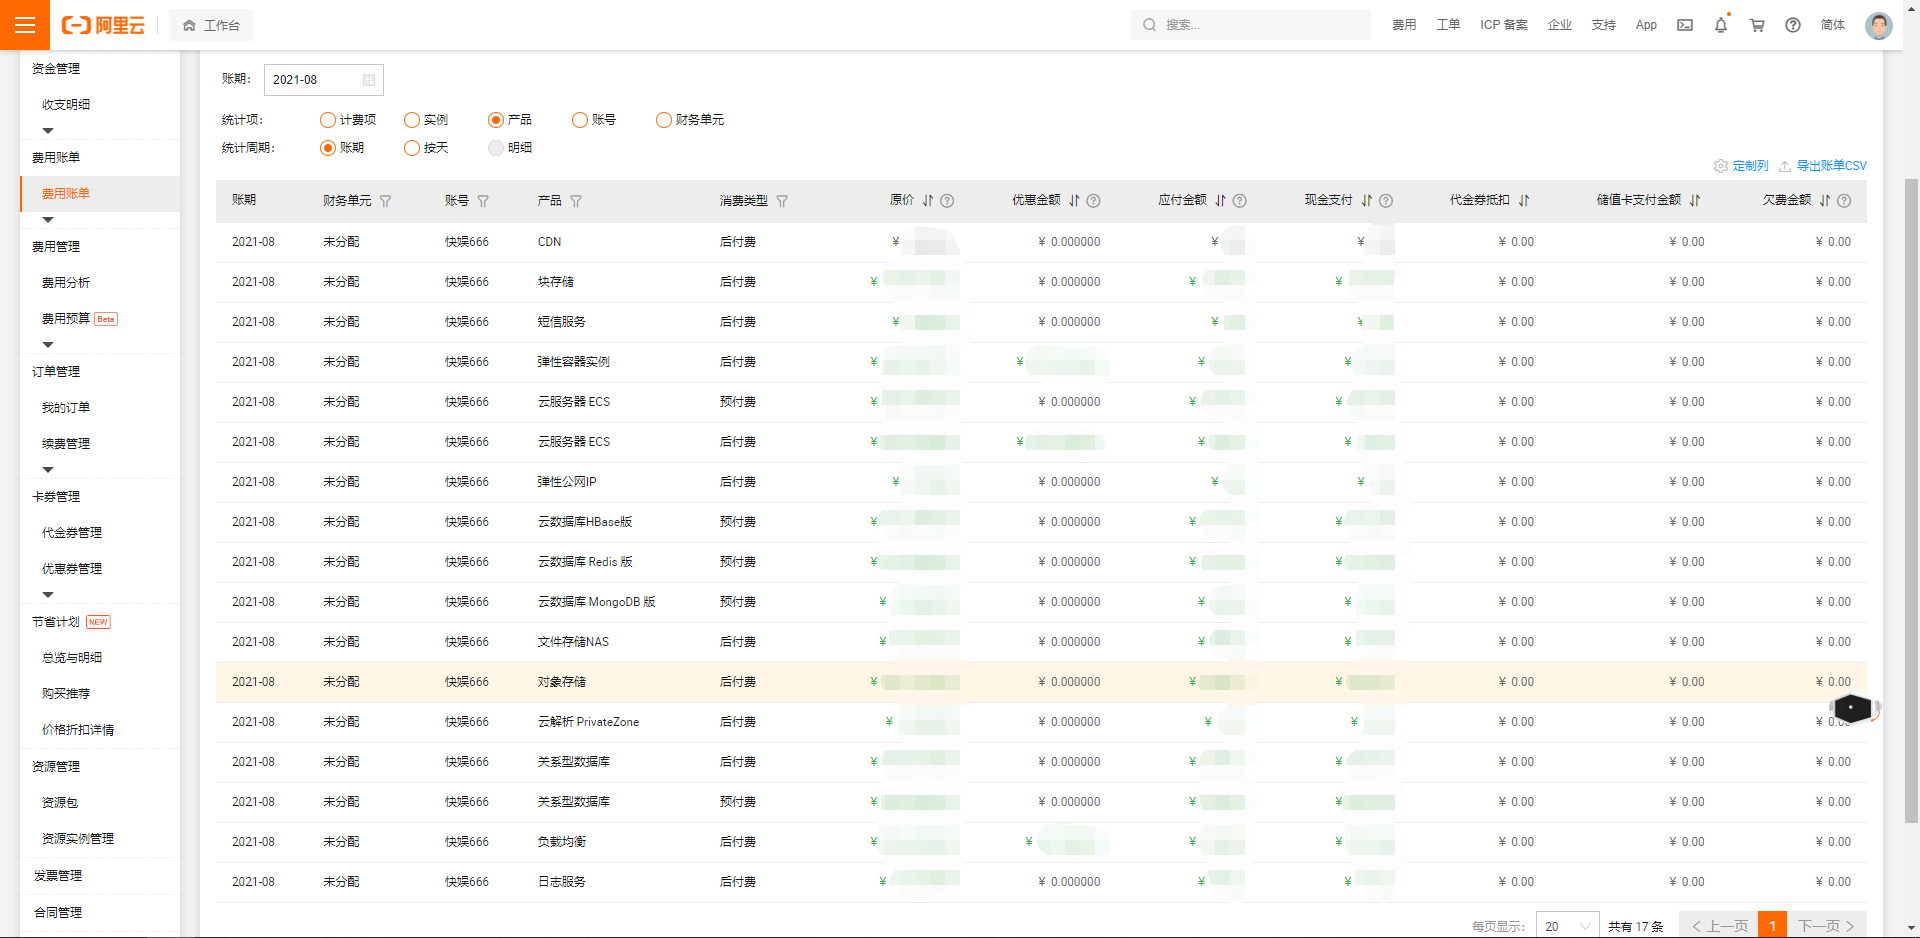
Task: Show help tooltip for 优惠金额
Action: tap(1093, 201)
